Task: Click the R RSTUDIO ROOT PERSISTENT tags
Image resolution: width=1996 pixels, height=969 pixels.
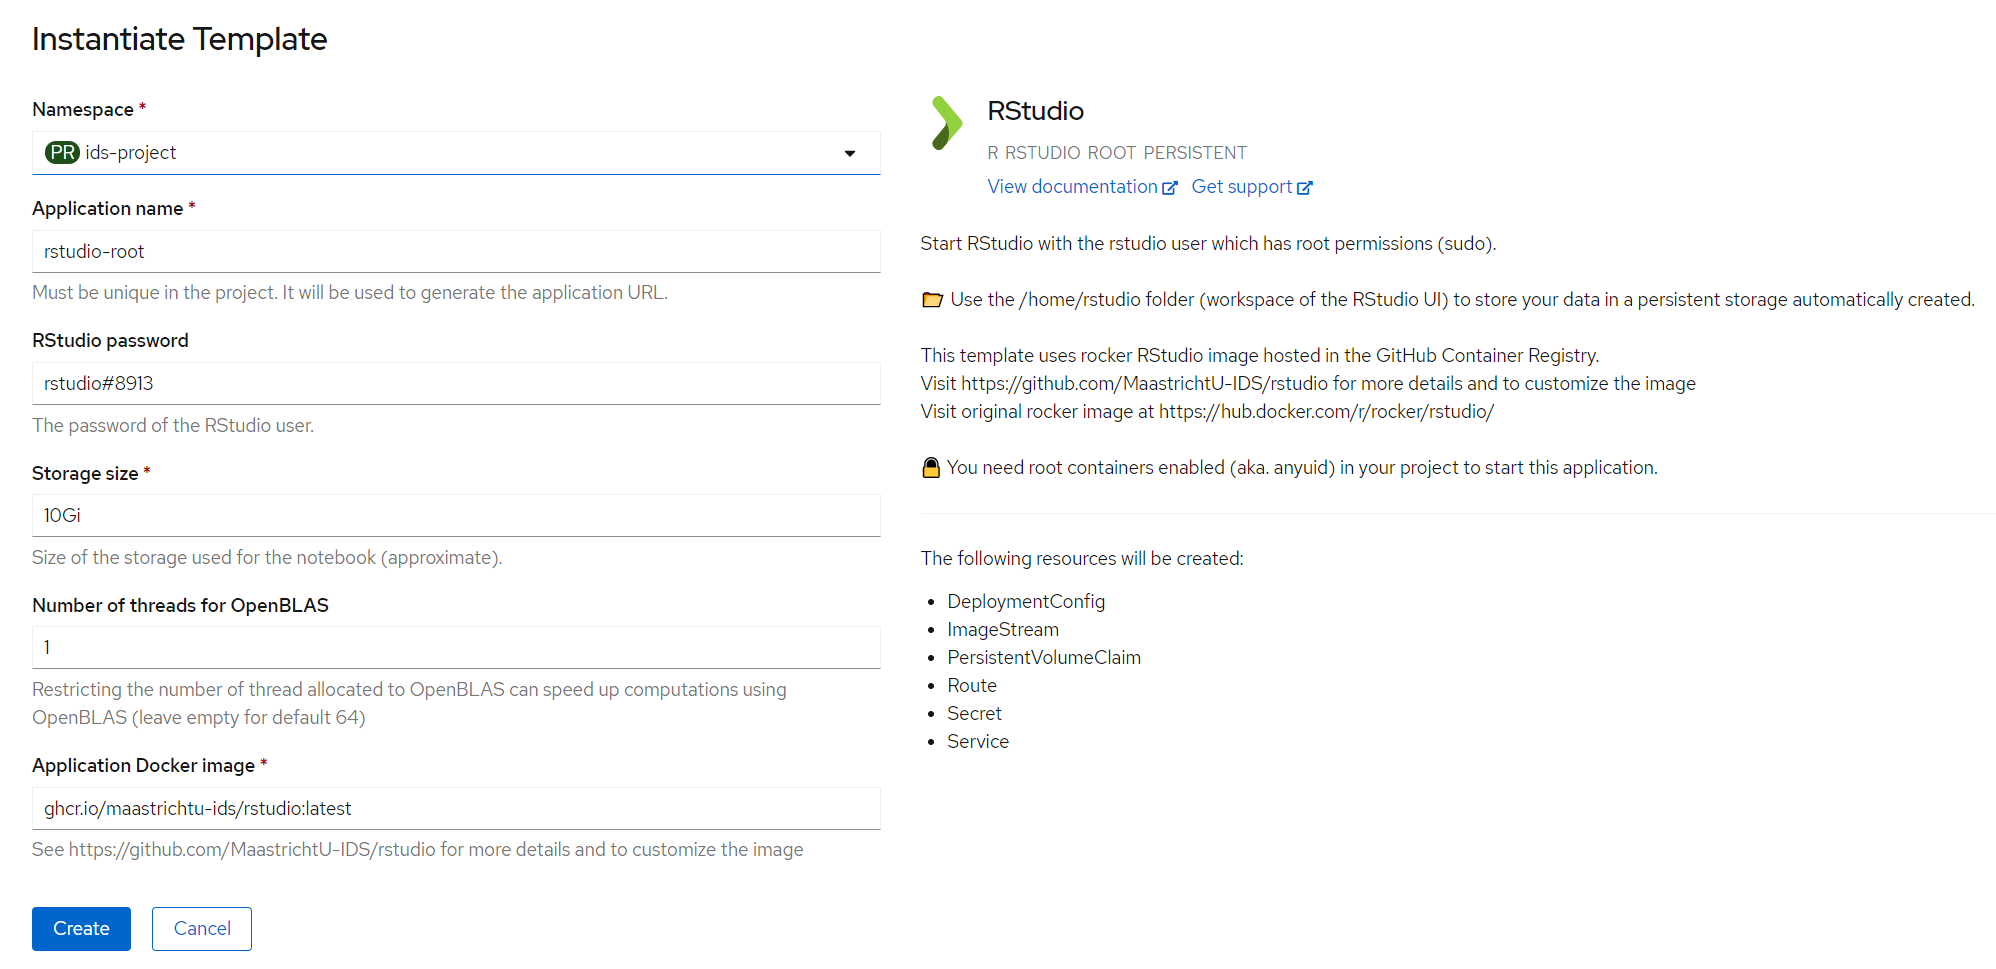Action: click(x=1117, y=153)
